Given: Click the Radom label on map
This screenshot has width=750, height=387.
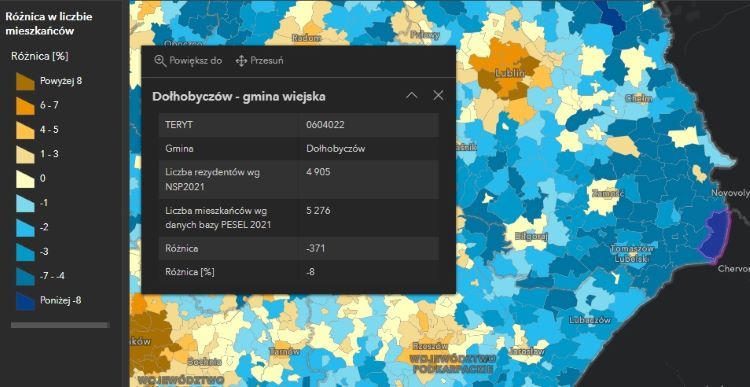Looking at the screenshot, I should click(306, 38).
